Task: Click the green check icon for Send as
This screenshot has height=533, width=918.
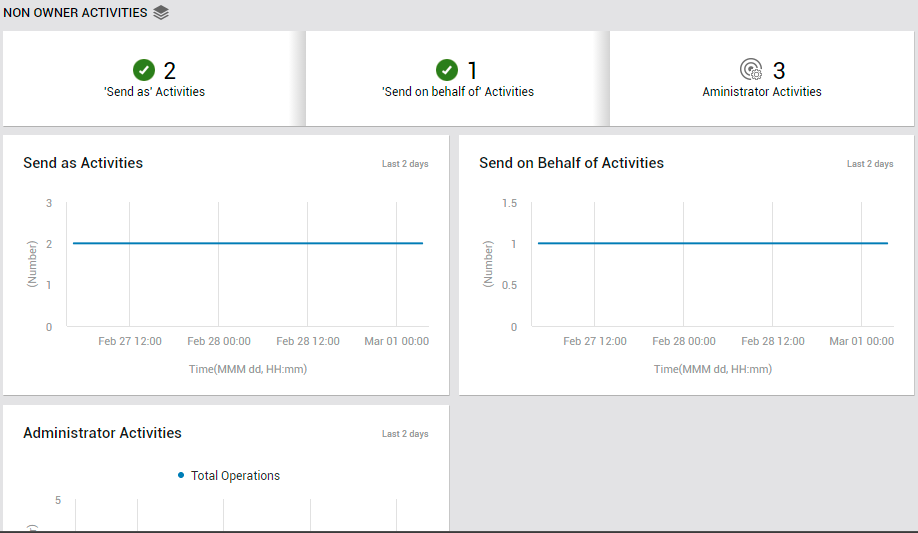Action: pyautogui.click(x=143, y=70)
